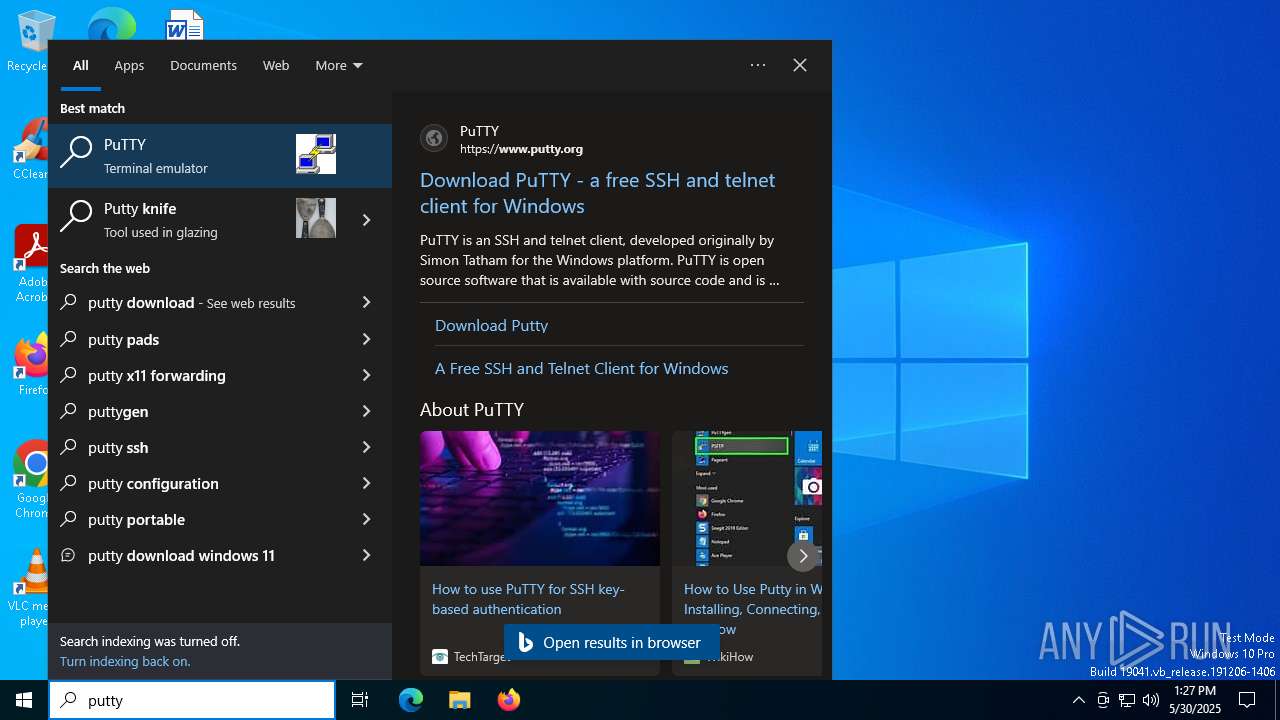Click TechTarget article keyboard thumbnail

(540, 498)
